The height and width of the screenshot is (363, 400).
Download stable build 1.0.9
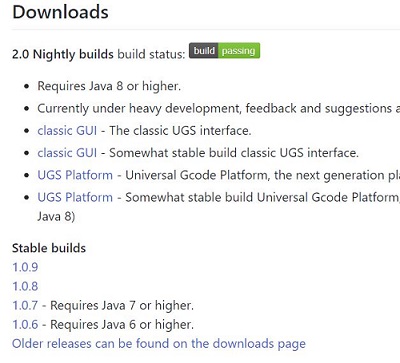click(x=25, y=267)
